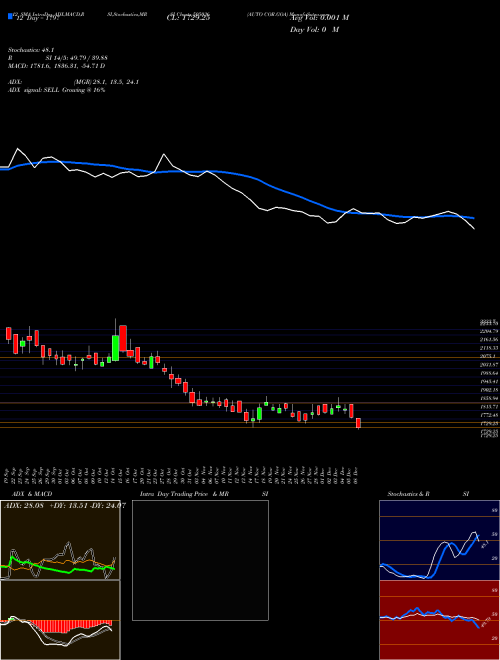This screenshot has width=500, height=660.
Task: Click the 1902.18 price axis label
Action: 490,390
